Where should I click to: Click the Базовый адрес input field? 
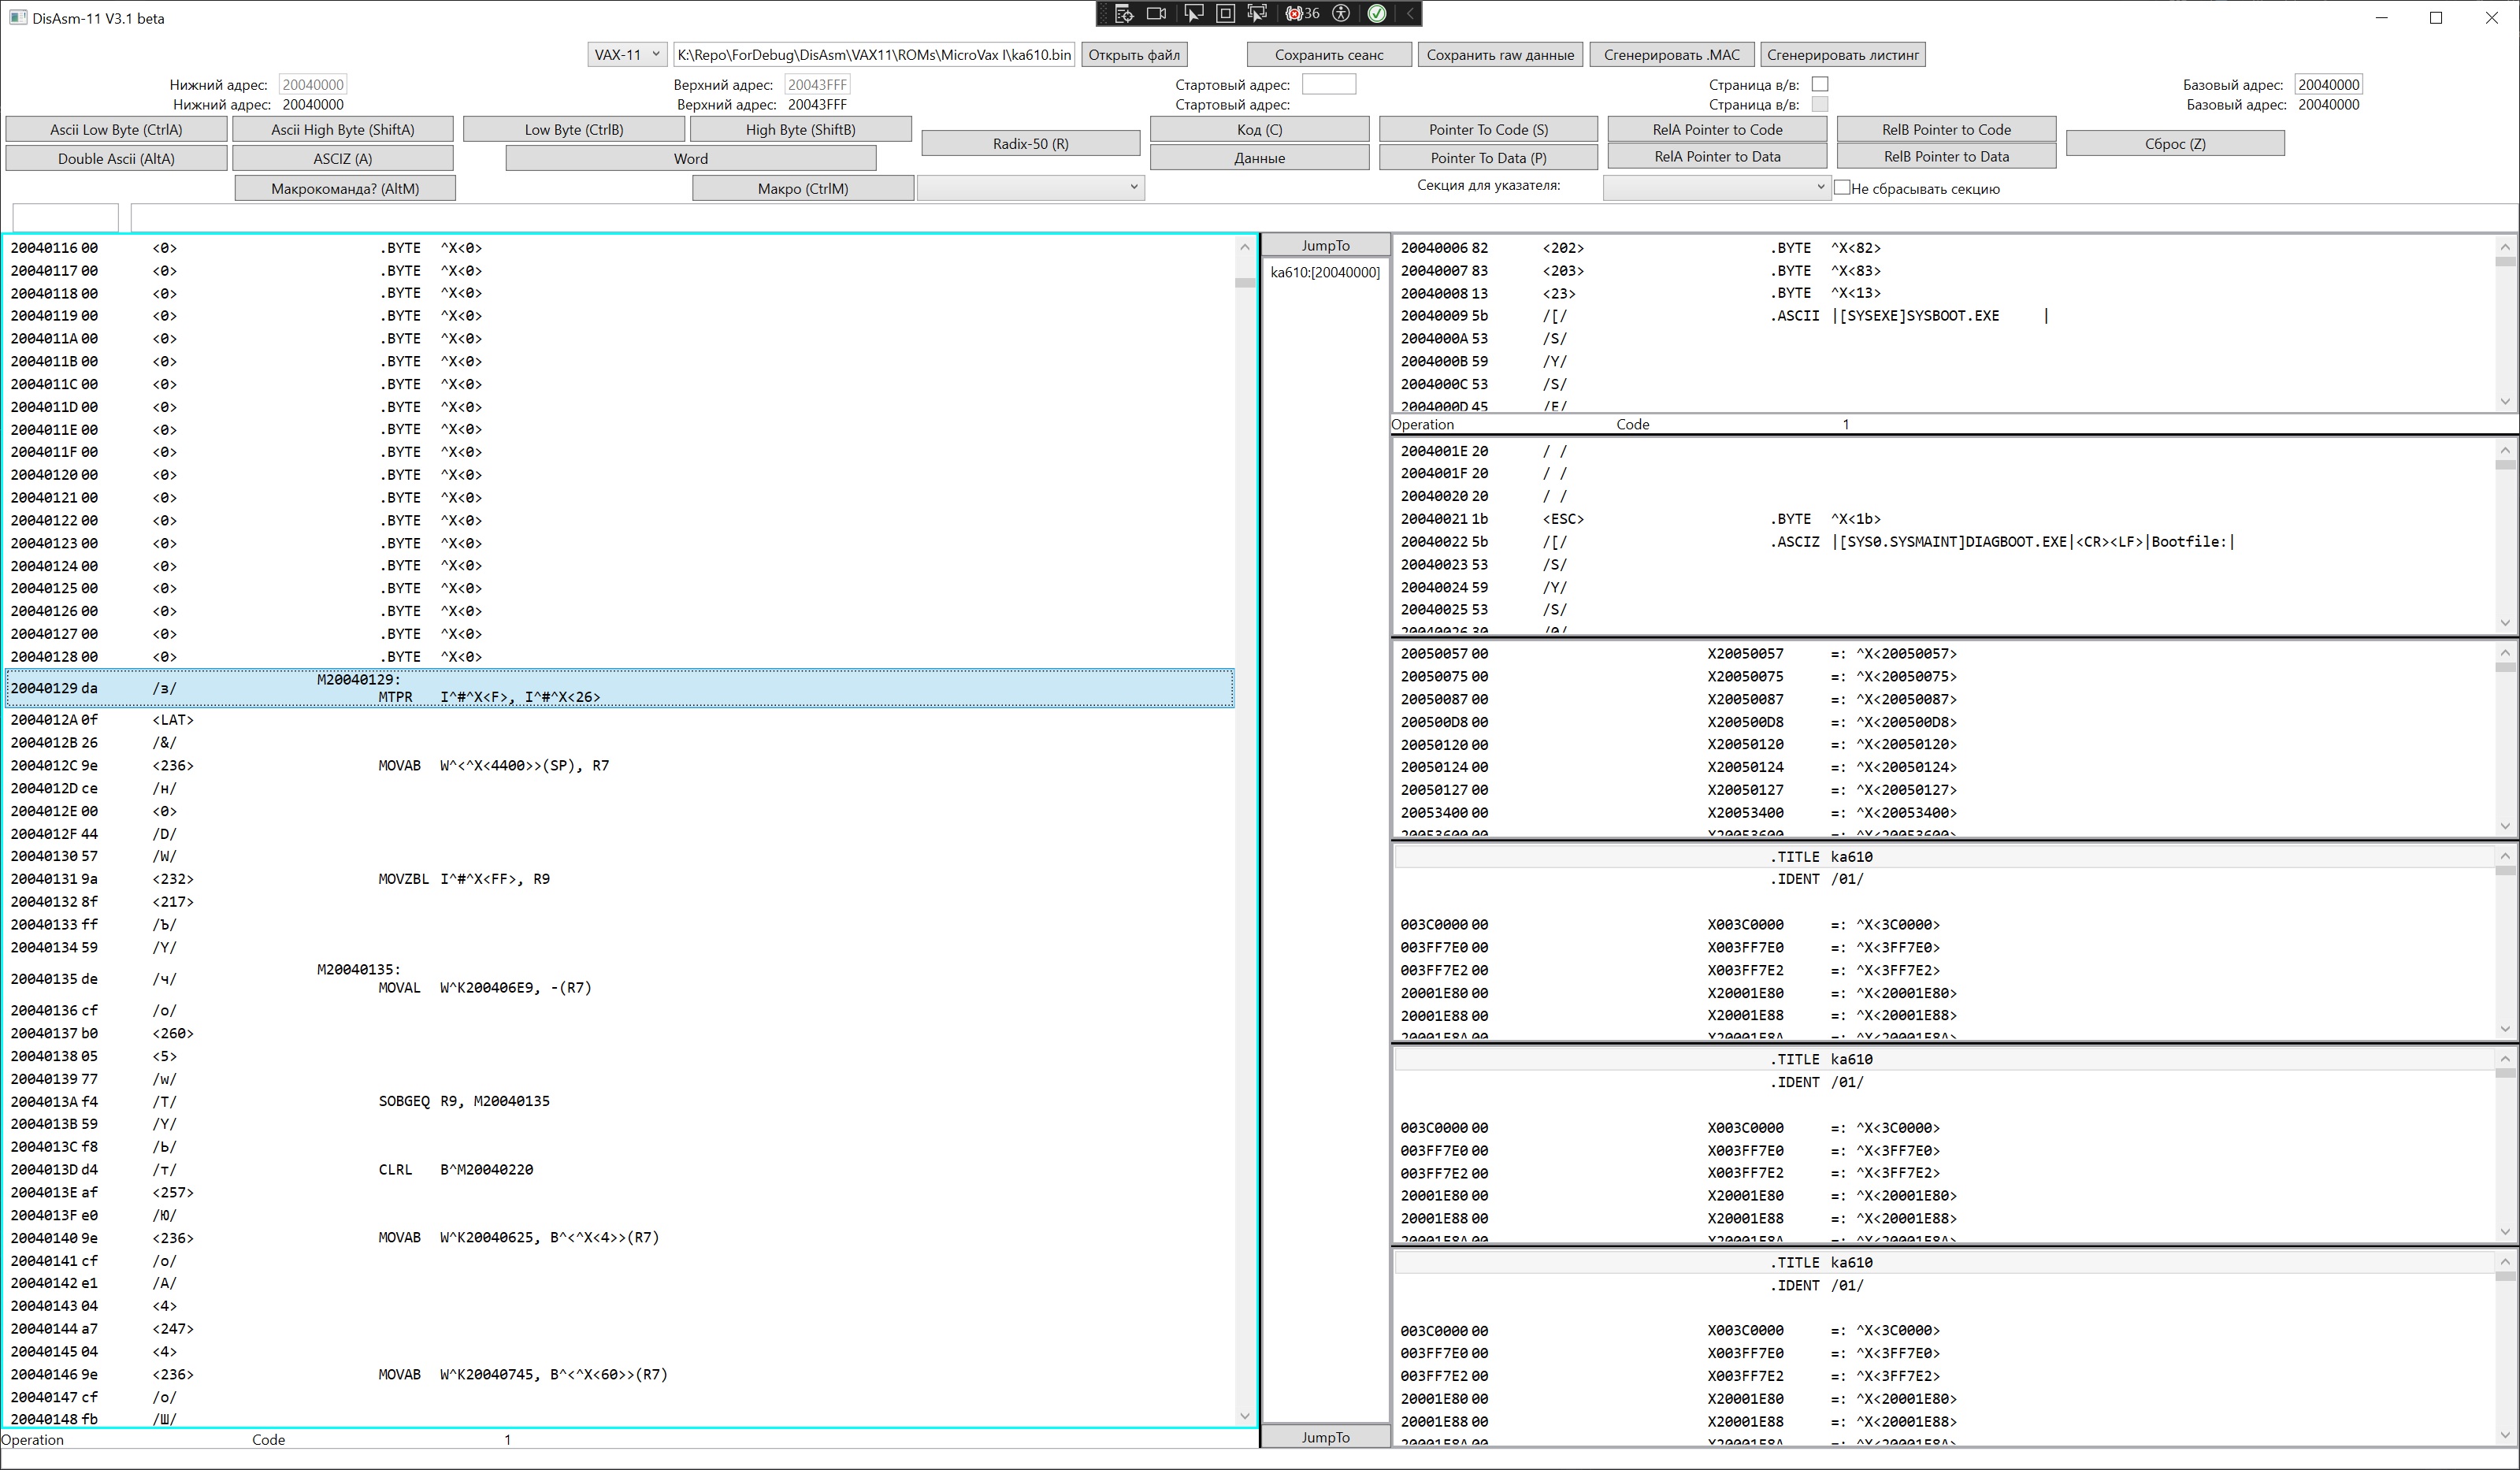(2329, 84)
